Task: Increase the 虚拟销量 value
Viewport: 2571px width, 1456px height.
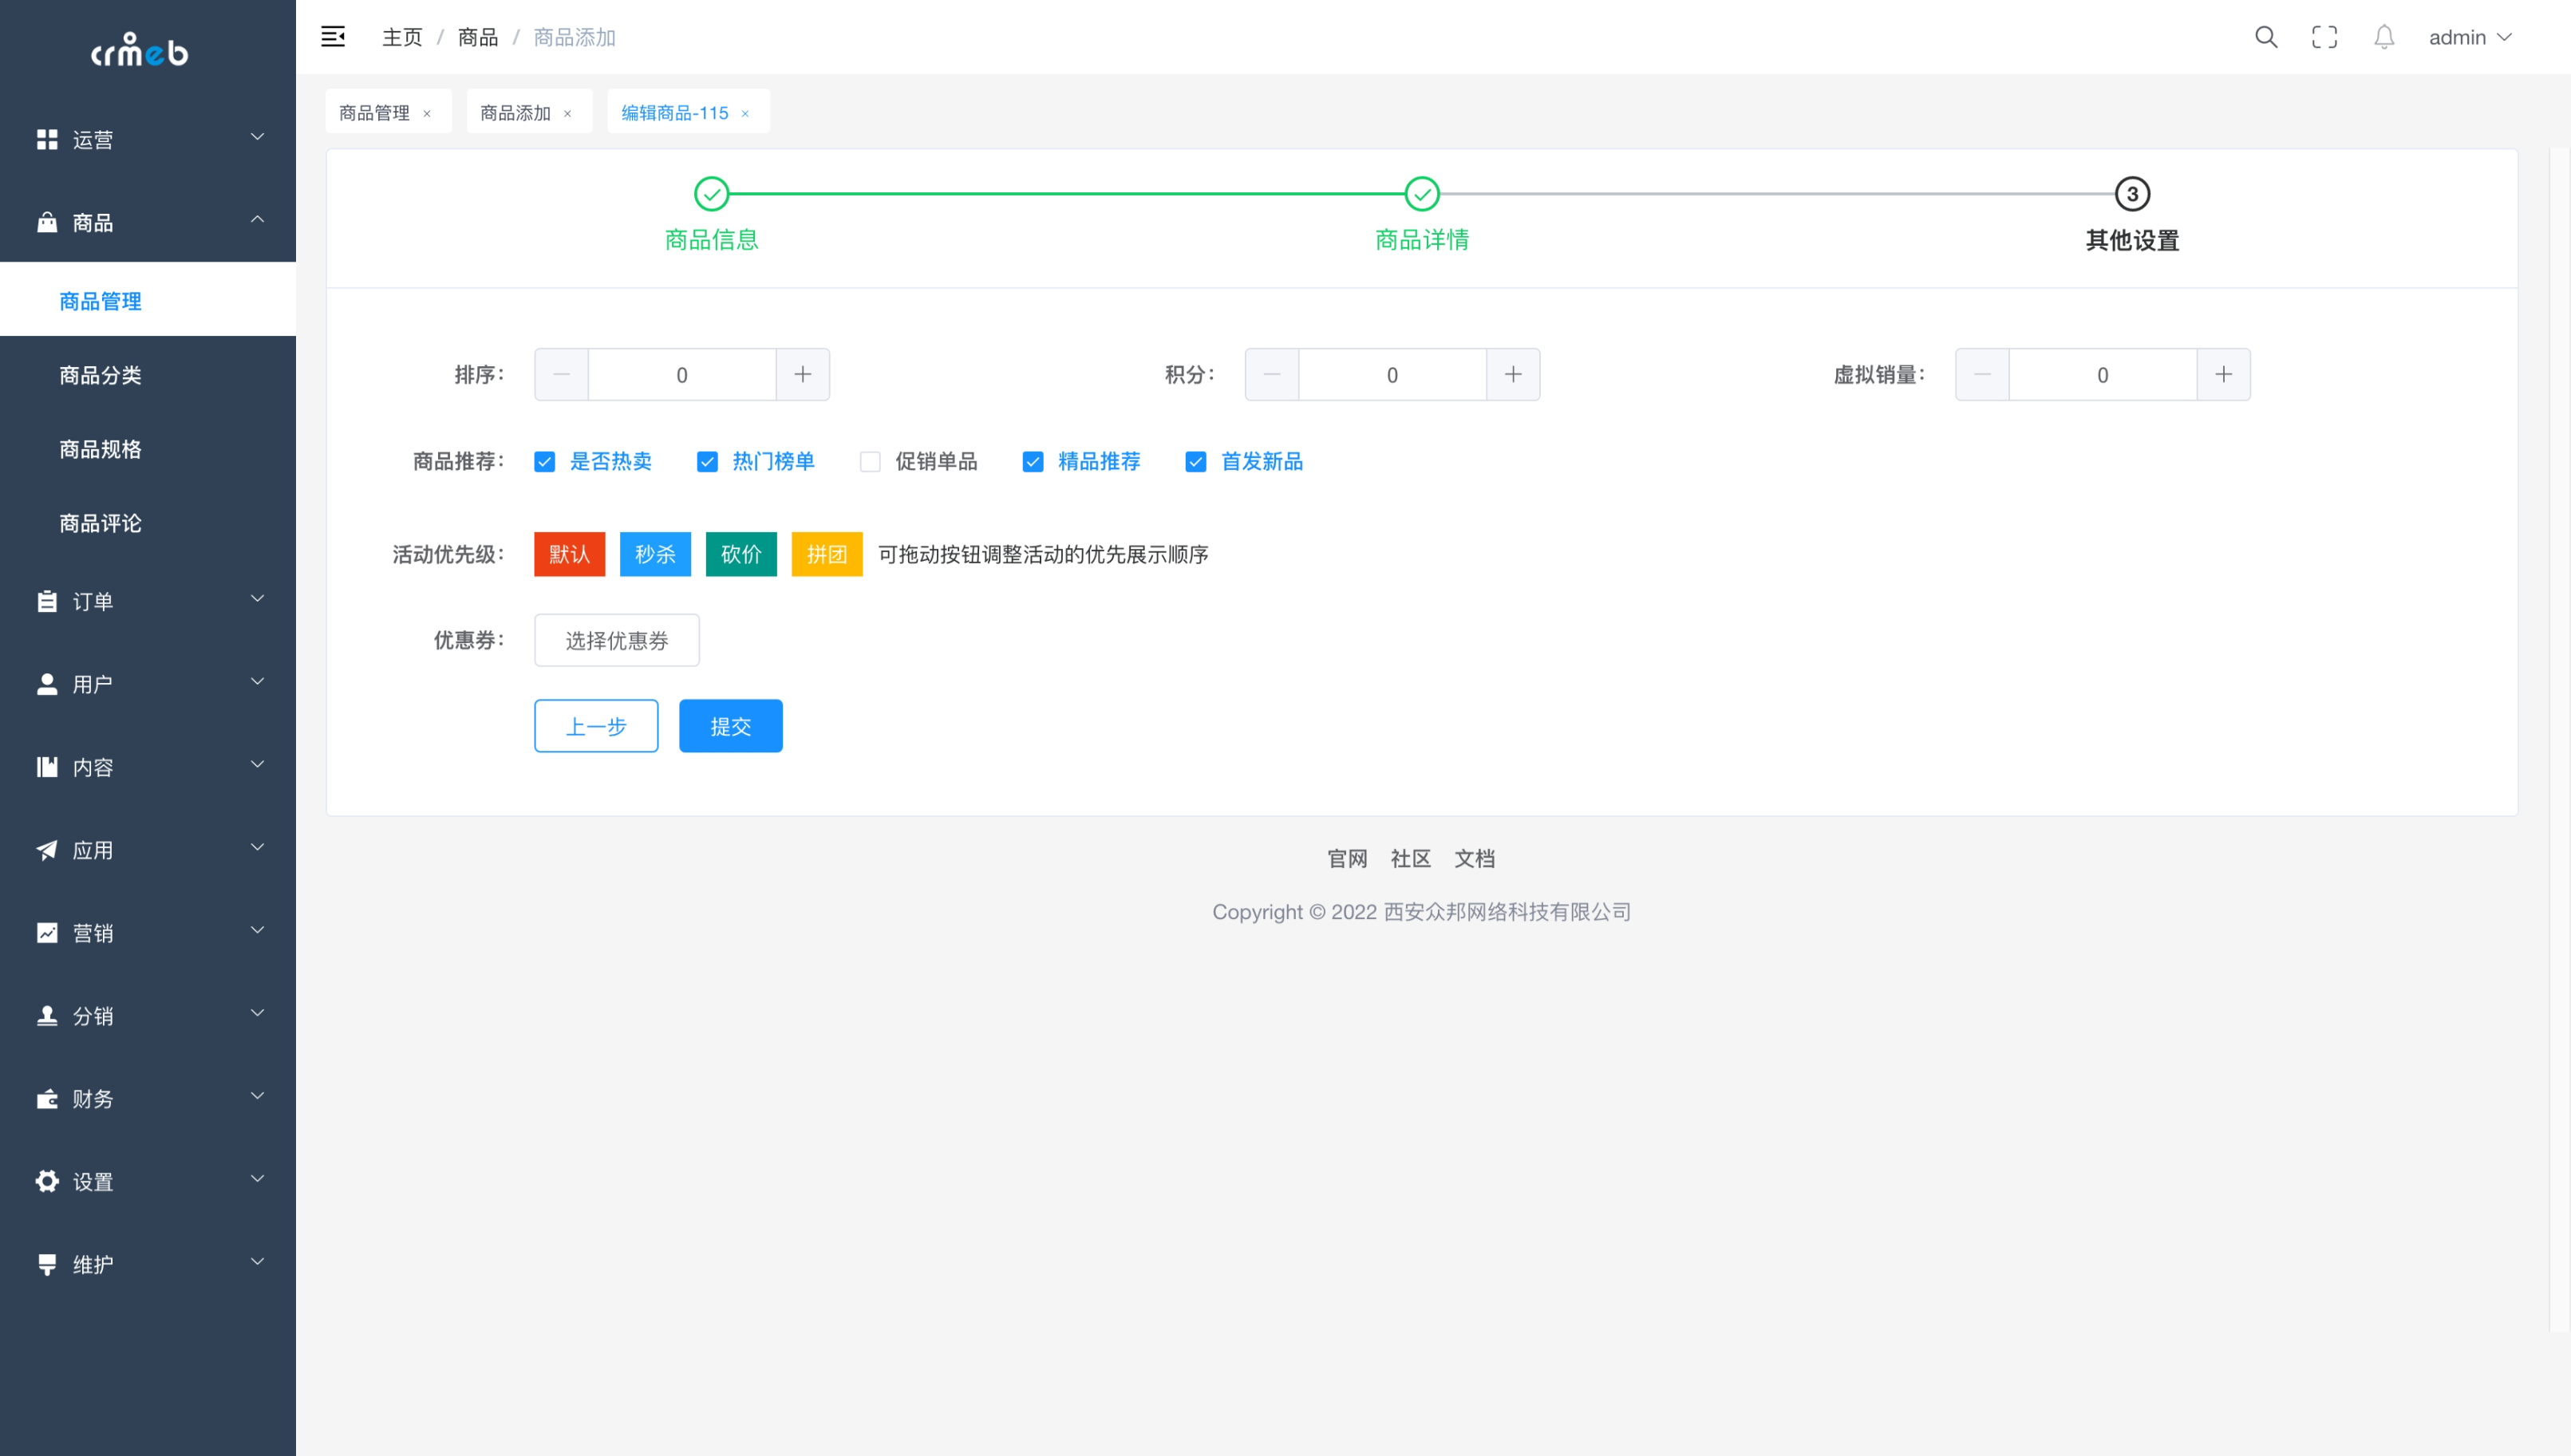Action: 2224,374
